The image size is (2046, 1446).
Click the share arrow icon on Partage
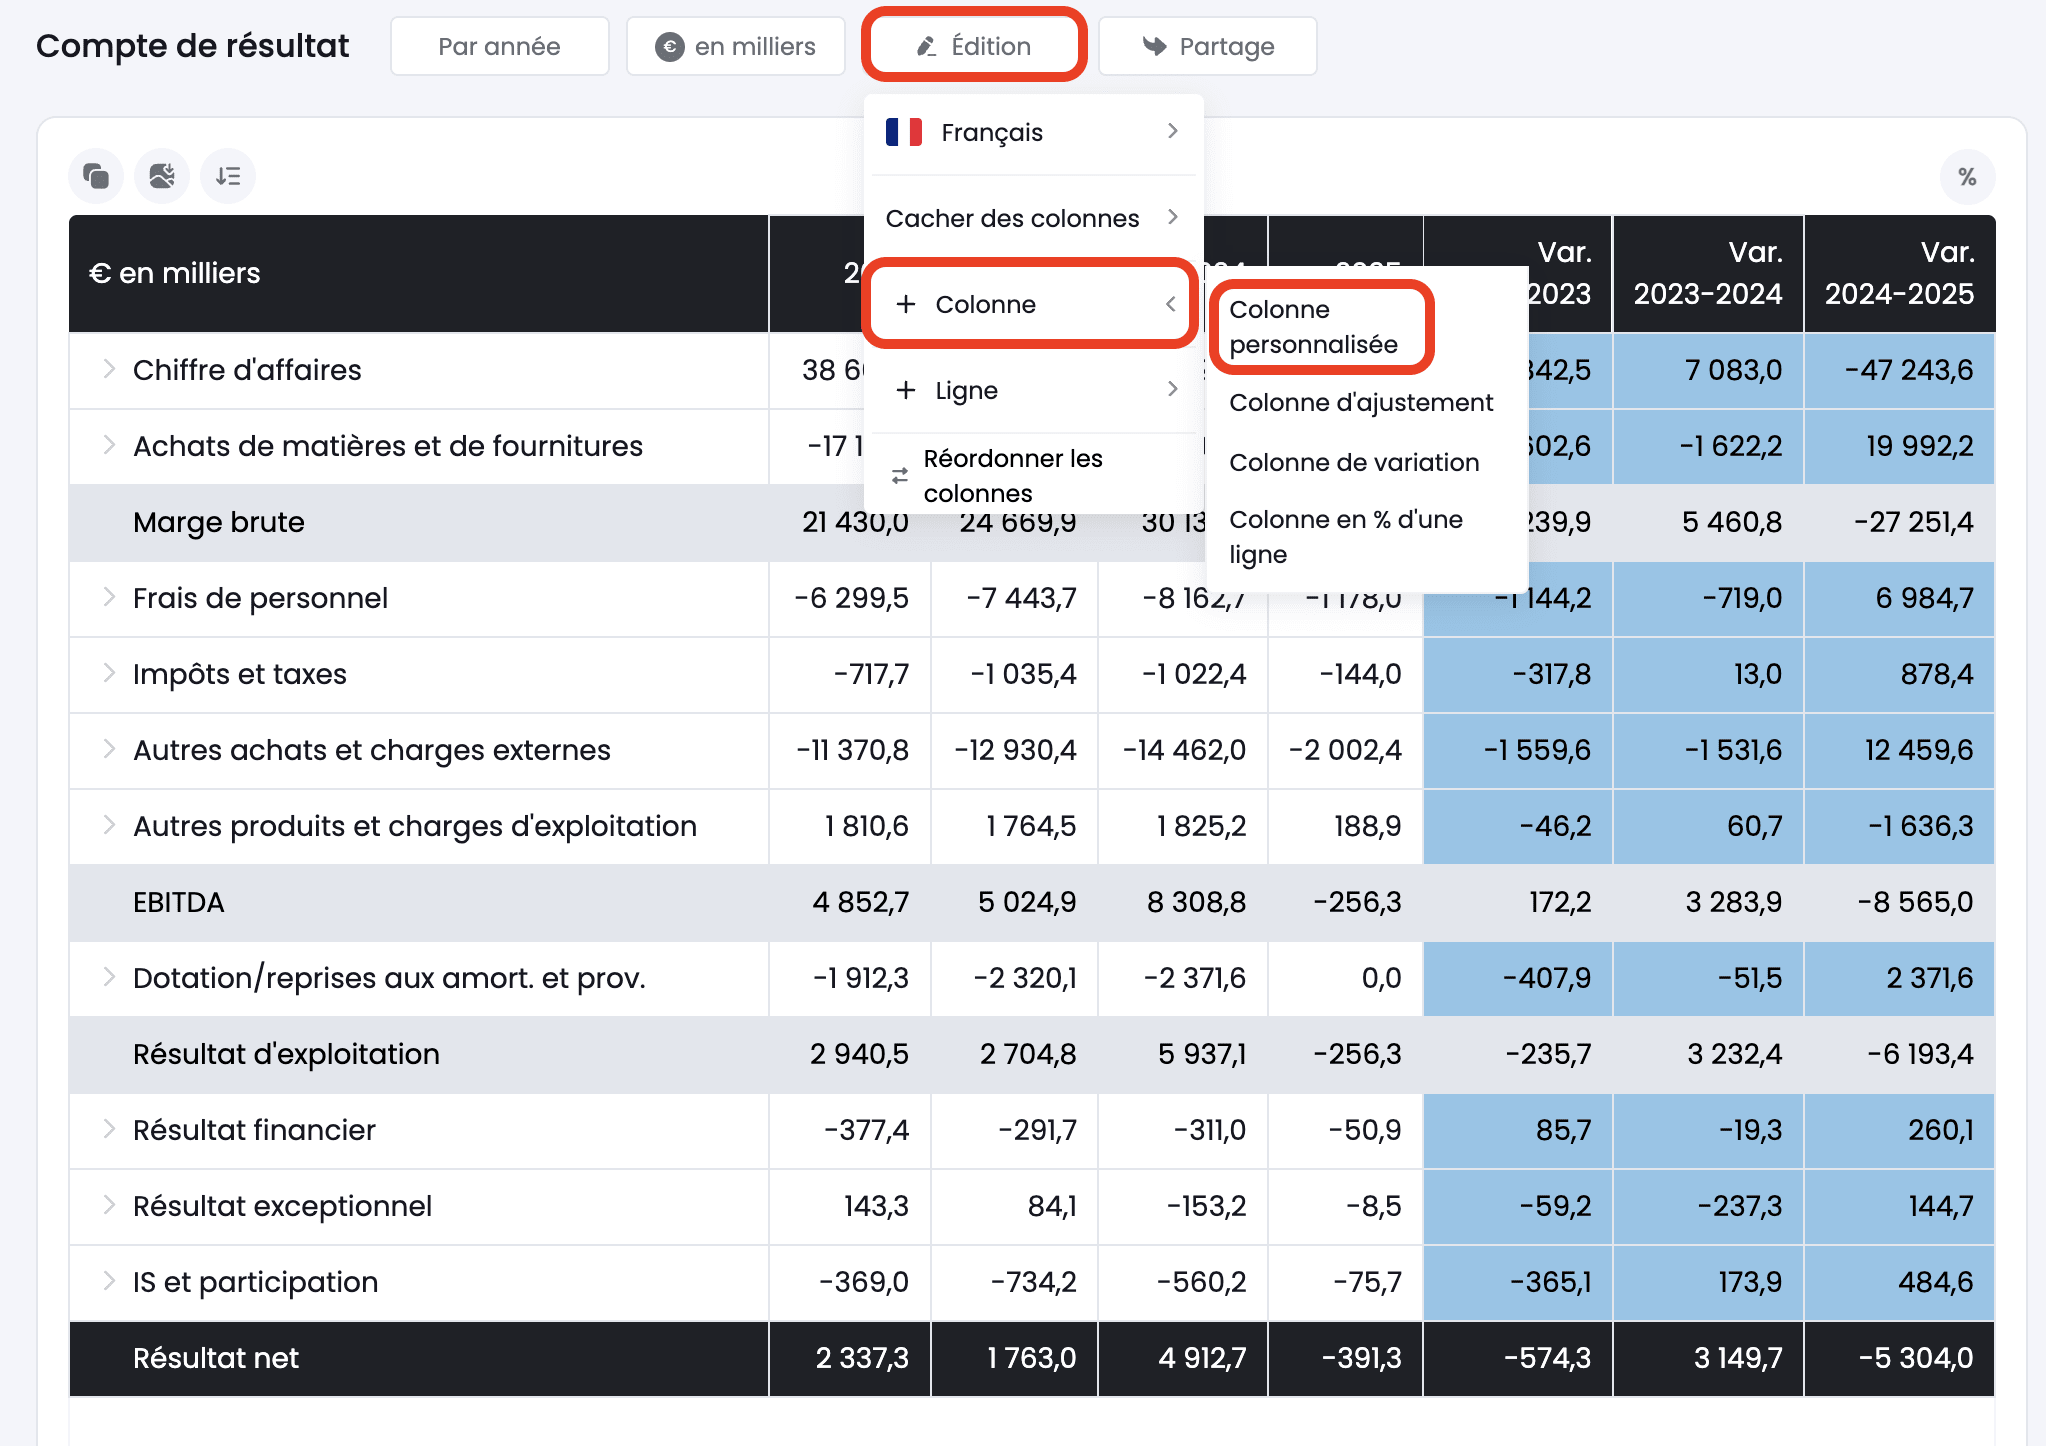pyautogui.click(x=1155, y=46)
